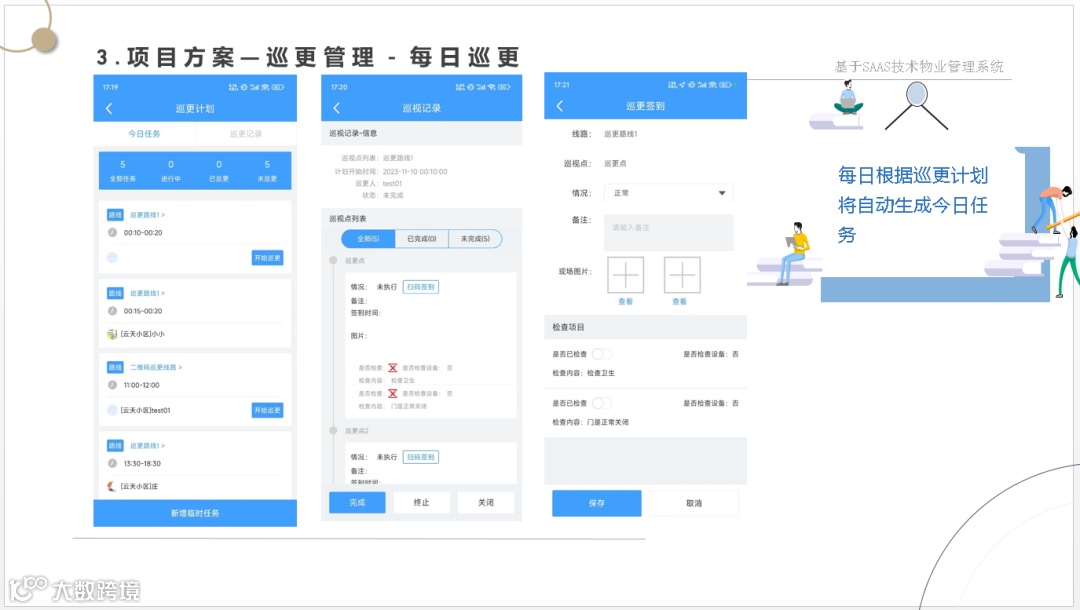Switch to the 巡更记录 tab
The height and width of the screenshot is (610, 1080).
[x=246, y=134]
